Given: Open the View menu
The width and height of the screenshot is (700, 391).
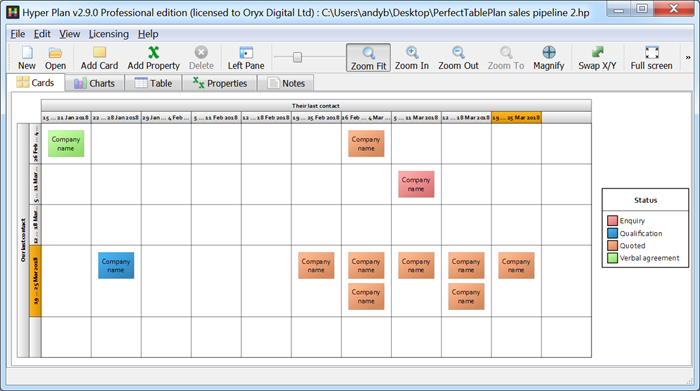Looking at the screenshot, I should [x=70, y=34].
